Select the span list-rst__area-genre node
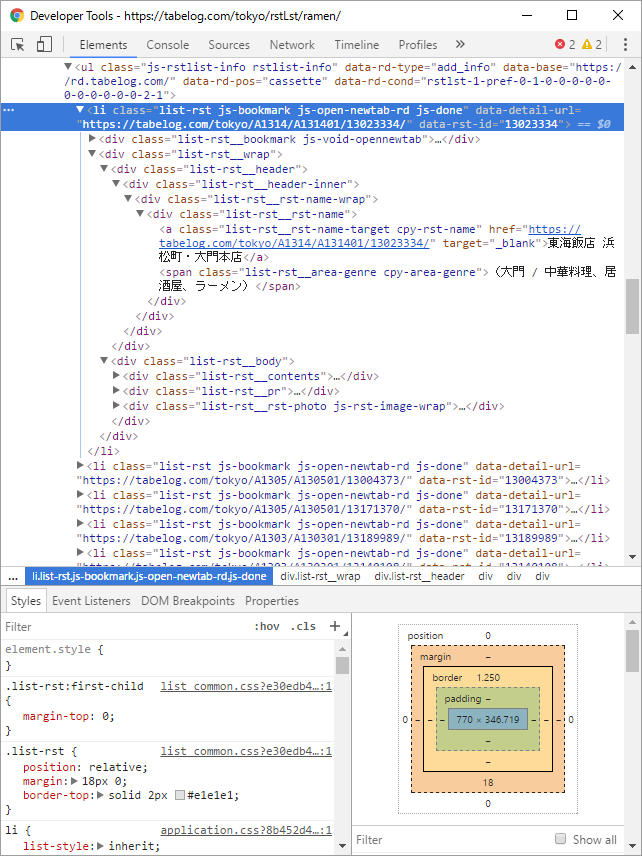 point(388,279)
